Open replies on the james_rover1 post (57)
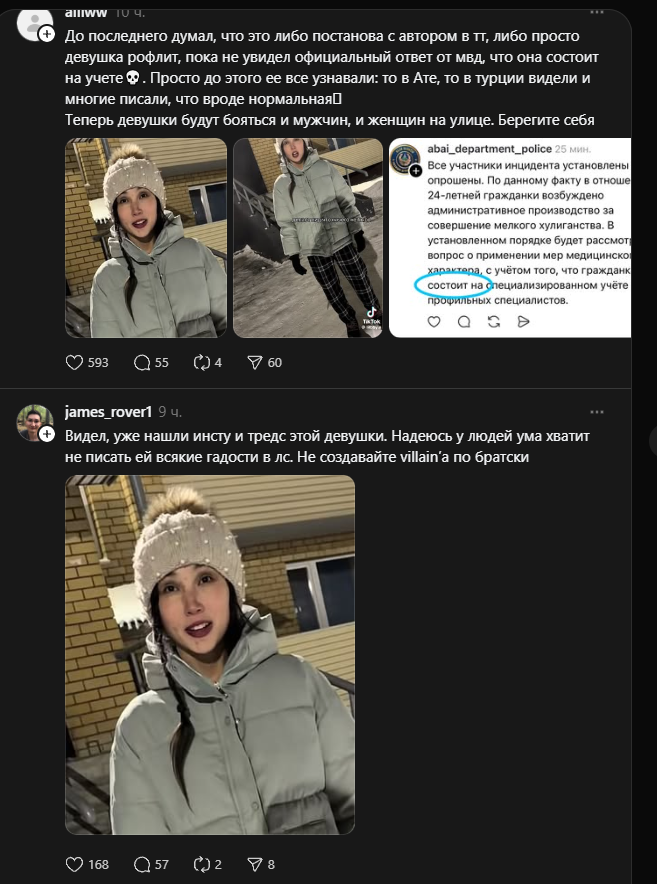Screen dimensions: 657x884 point(142,864)
